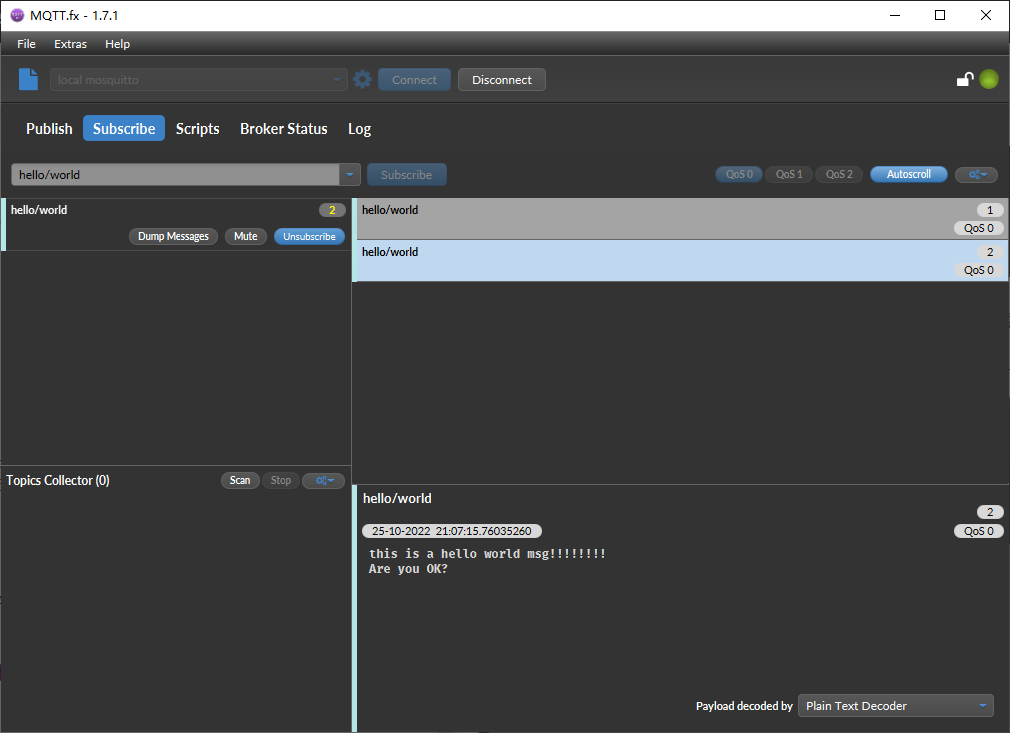1010x733 pixels.
Task: Click Stop in Topics Collector
Action: coord(280,481)
